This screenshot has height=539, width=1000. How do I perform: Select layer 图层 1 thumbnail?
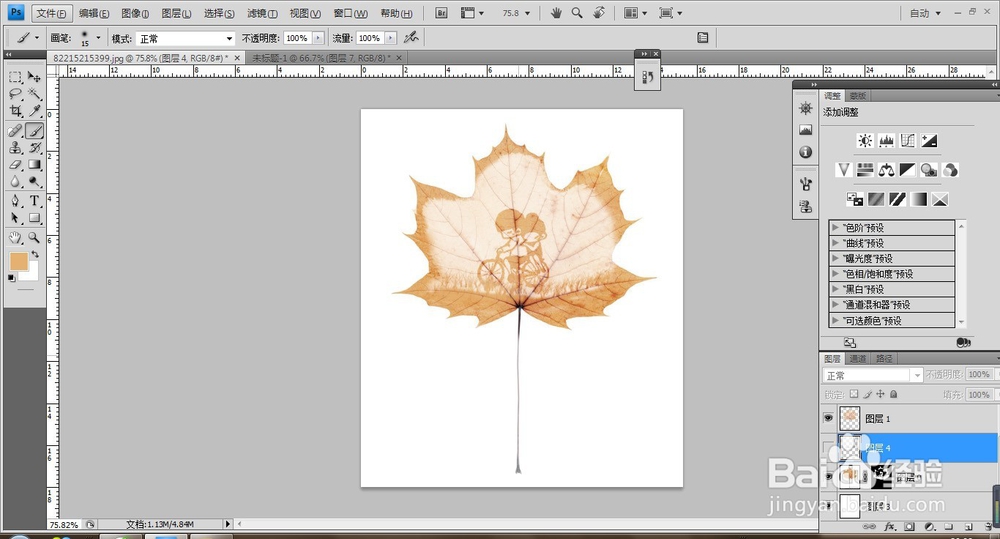[x=849, y=418]
